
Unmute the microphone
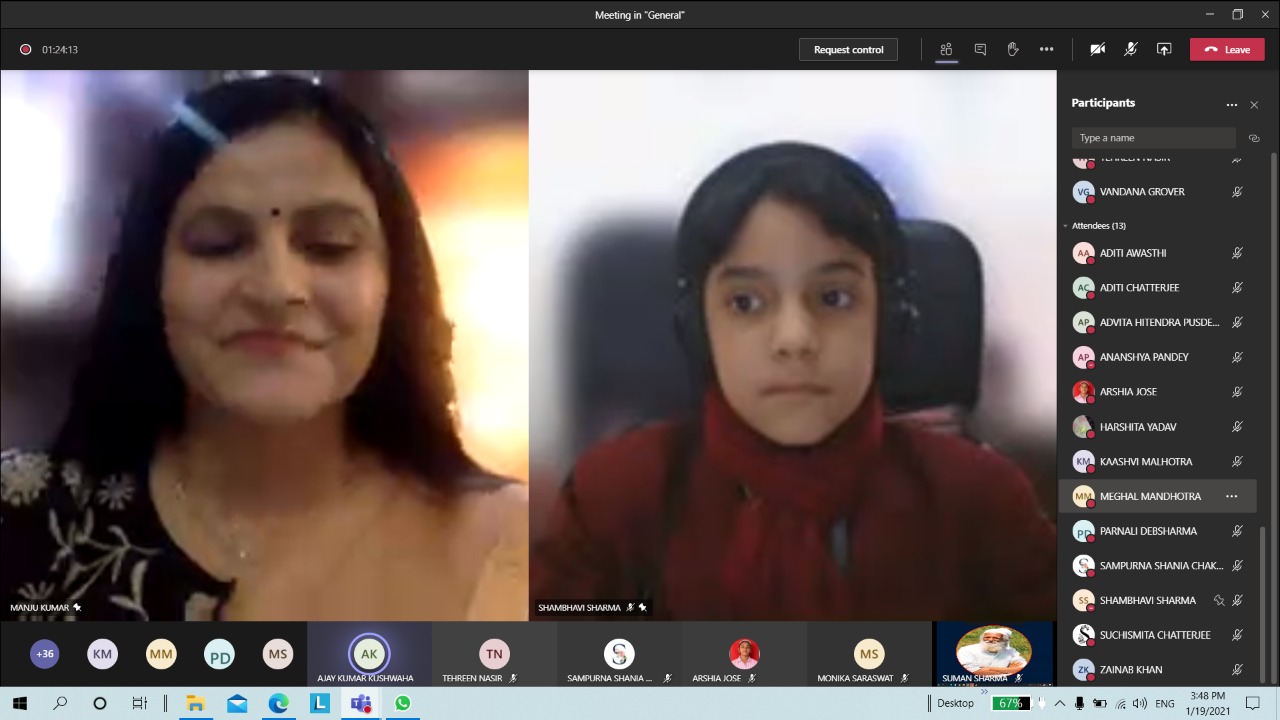tap(1131, 49)
